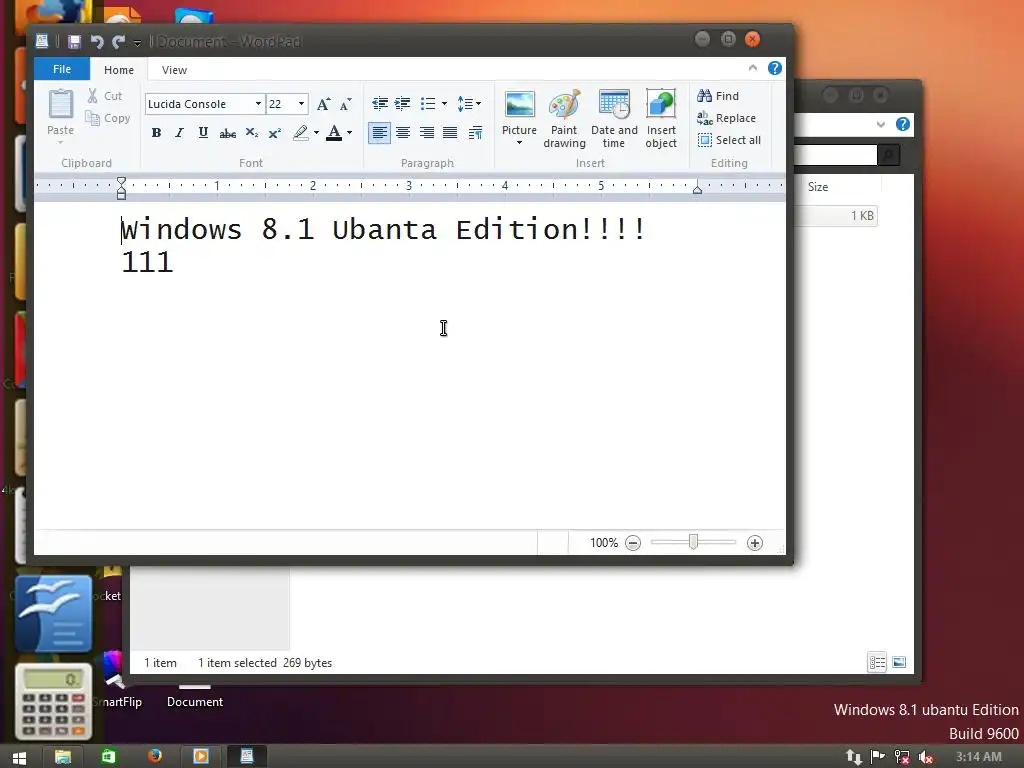Insert a Paint drawing
This screenshot has height=768, width=1024.
tap(564, 119)
